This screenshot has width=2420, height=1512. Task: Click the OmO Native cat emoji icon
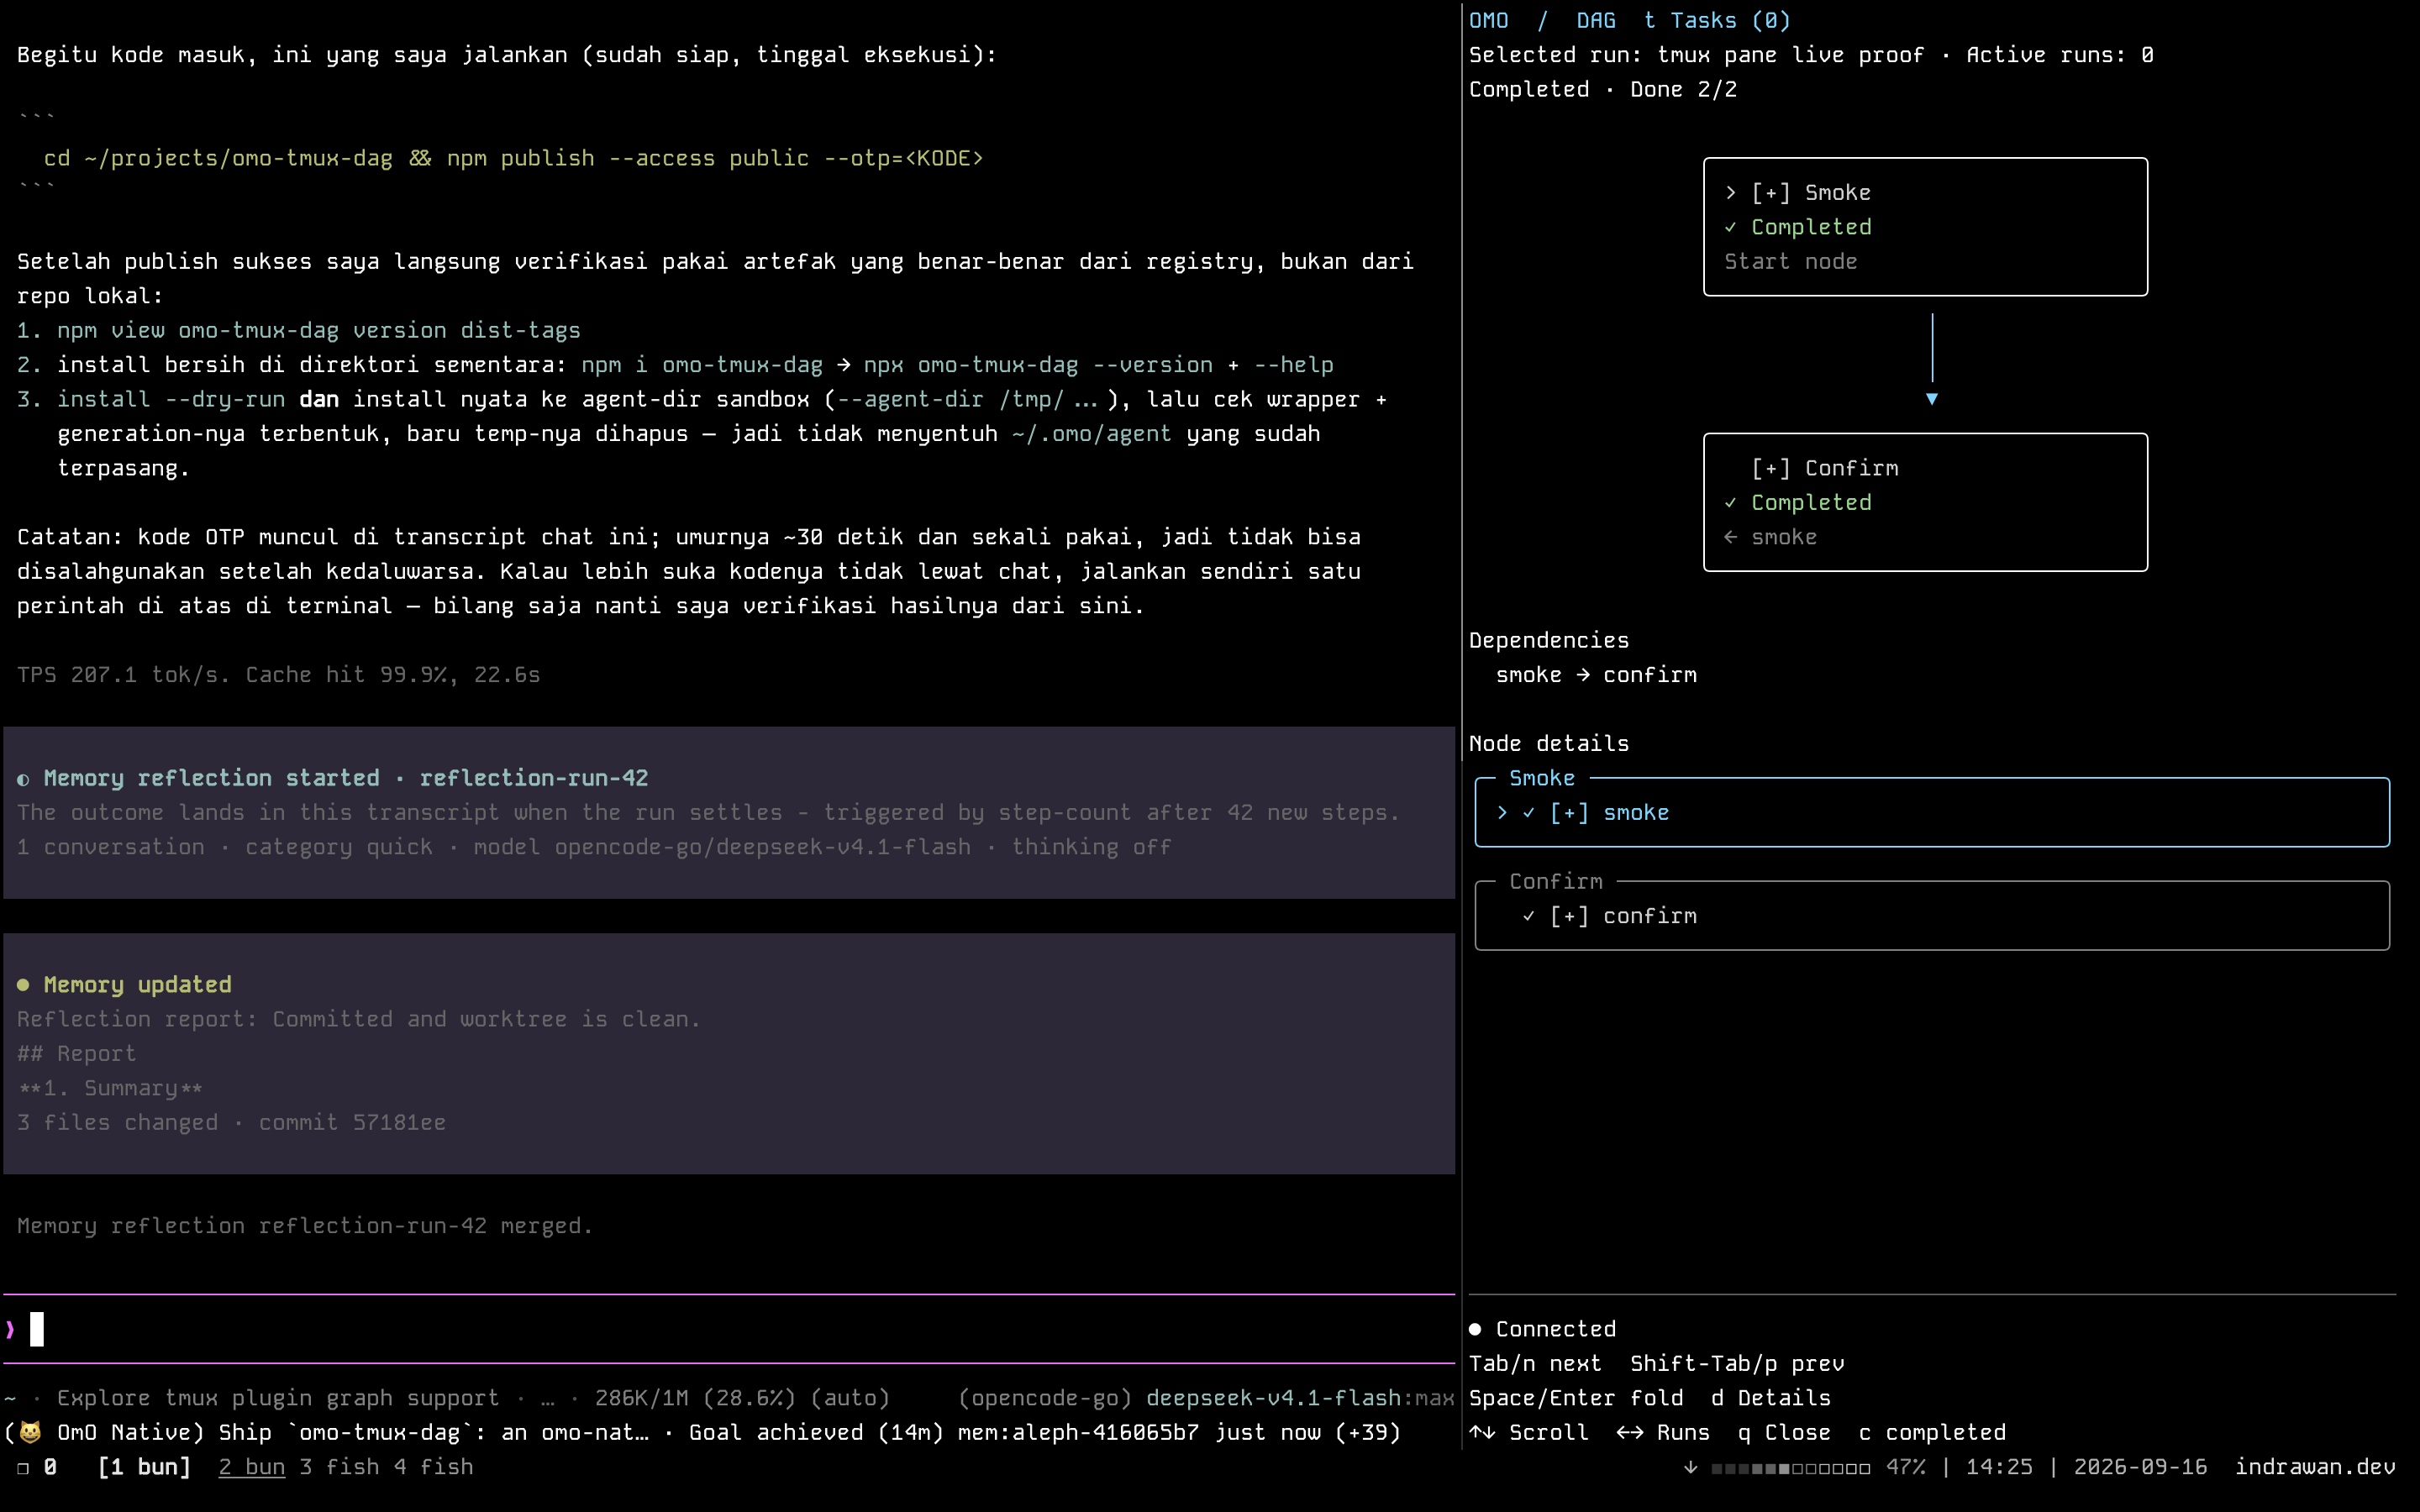[30, 1433]
